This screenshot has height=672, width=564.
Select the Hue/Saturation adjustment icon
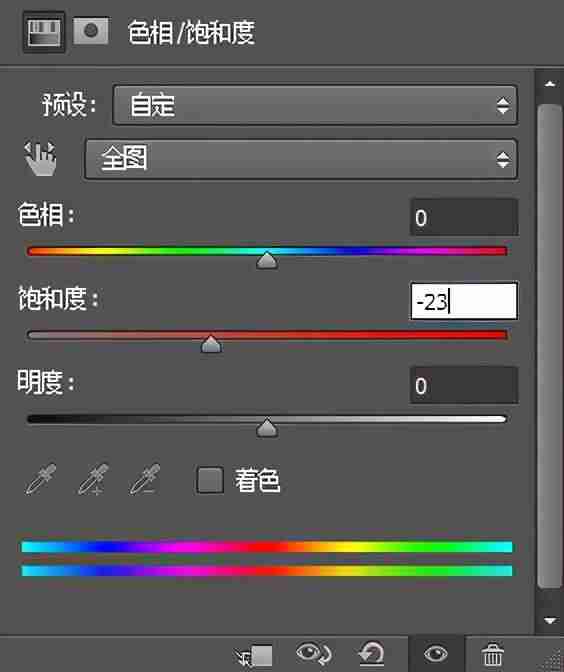(x=44, y=32)
